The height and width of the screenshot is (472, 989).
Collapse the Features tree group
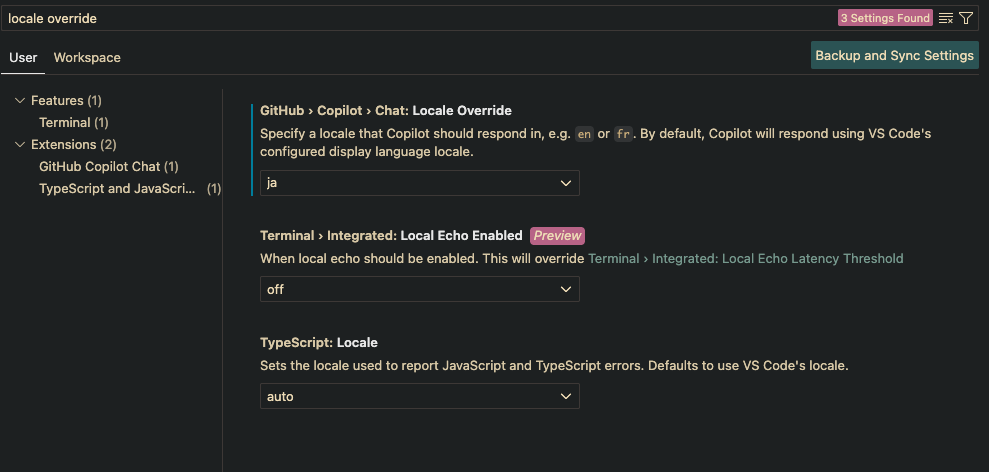tap(20, 100)
